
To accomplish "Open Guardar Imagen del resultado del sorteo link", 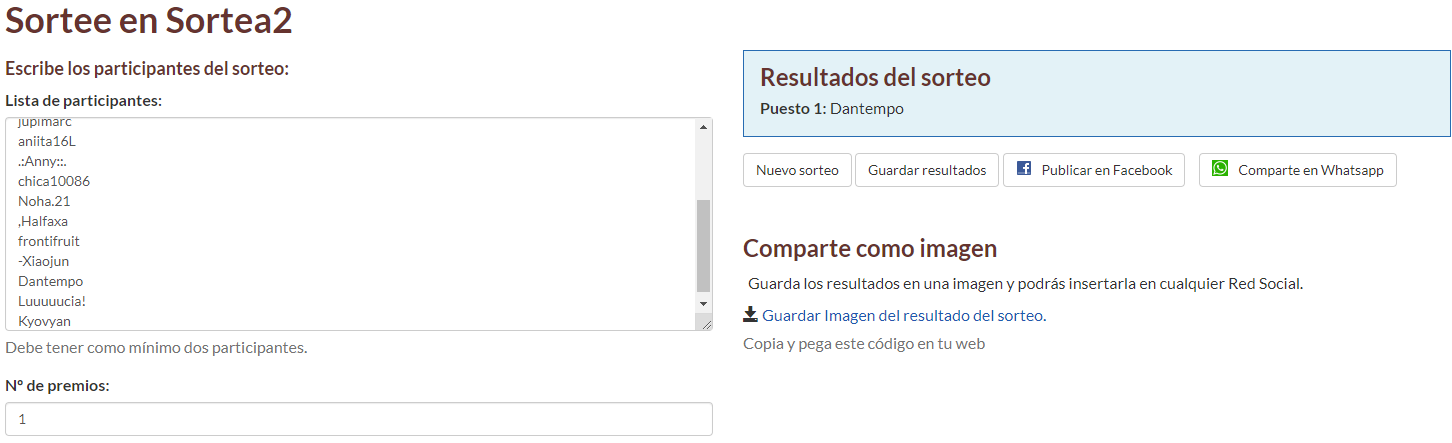I will (903, 316).
